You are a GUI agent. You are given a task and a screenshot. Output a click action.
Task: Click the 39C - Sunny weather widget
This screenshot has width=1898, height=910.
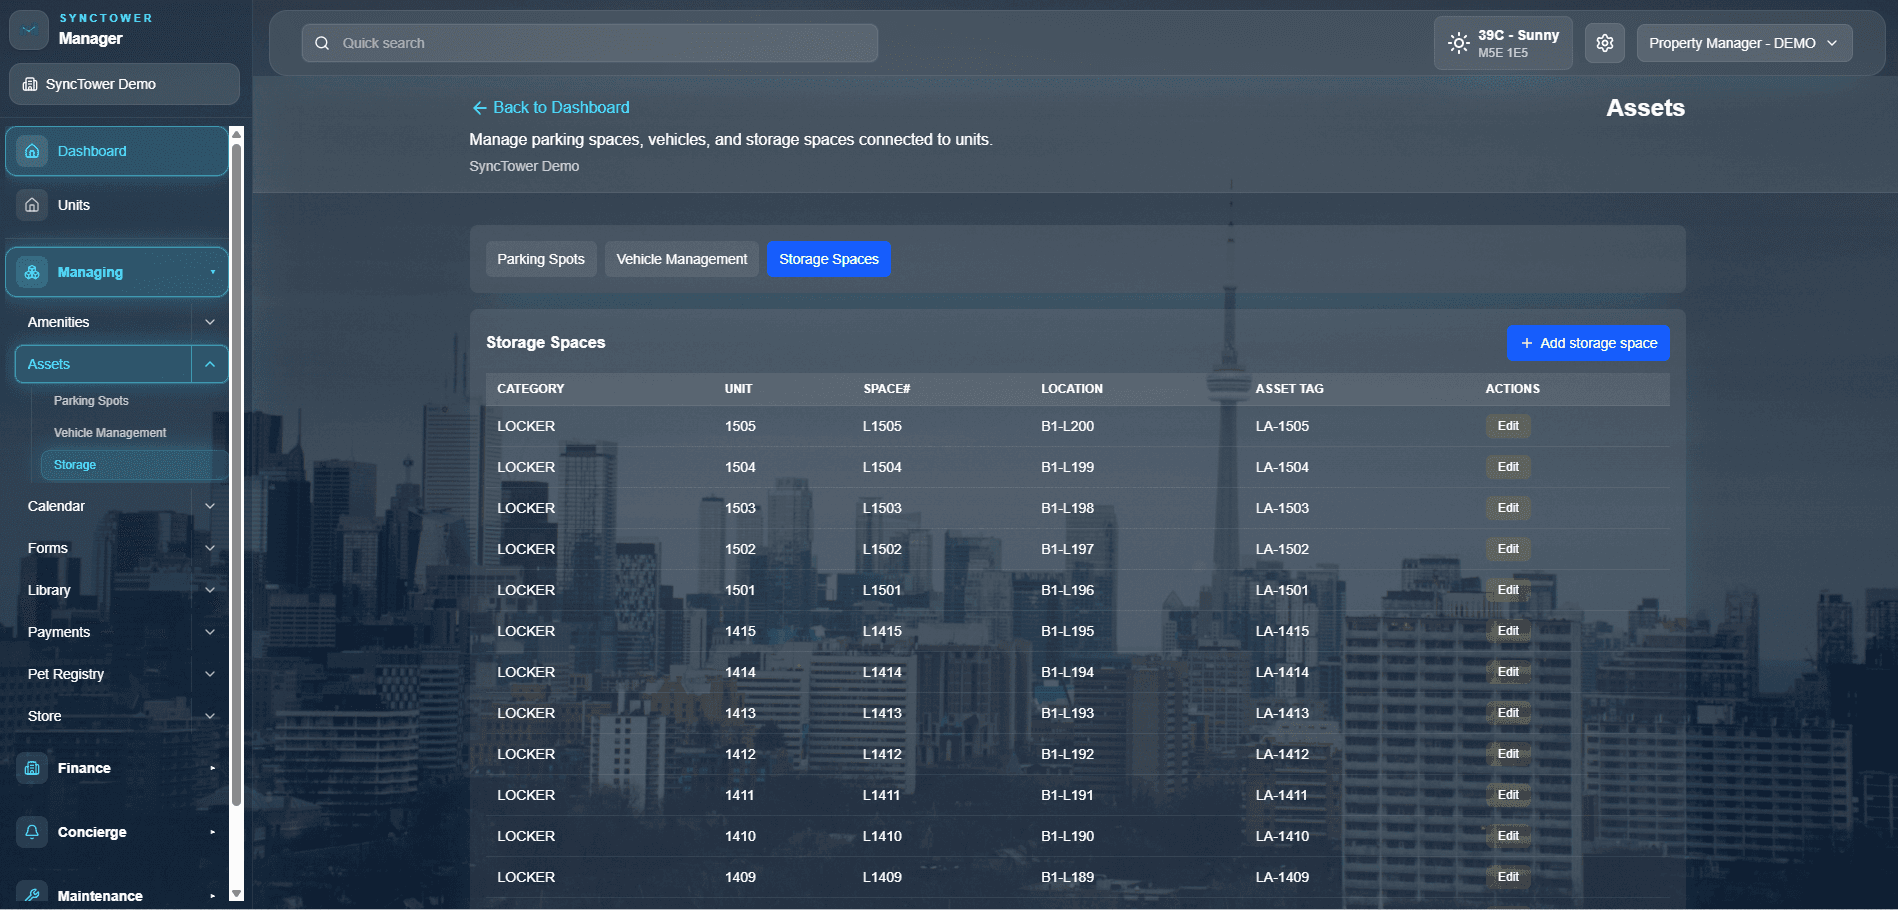click(1503, 43)
